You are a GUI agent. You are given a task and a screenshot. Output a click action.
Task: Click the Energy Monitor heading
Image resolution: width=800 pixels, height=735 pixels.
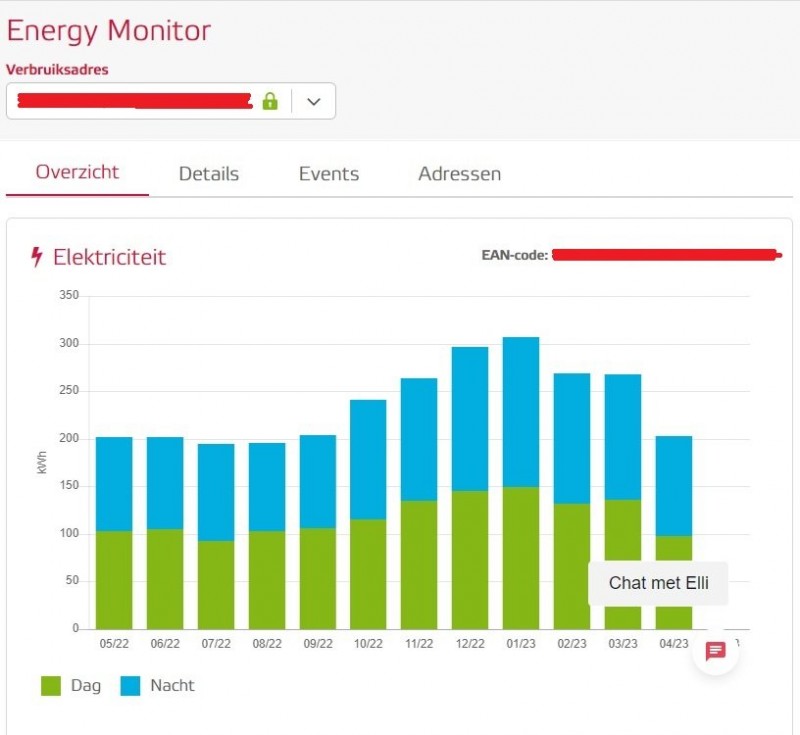point(109,31)
